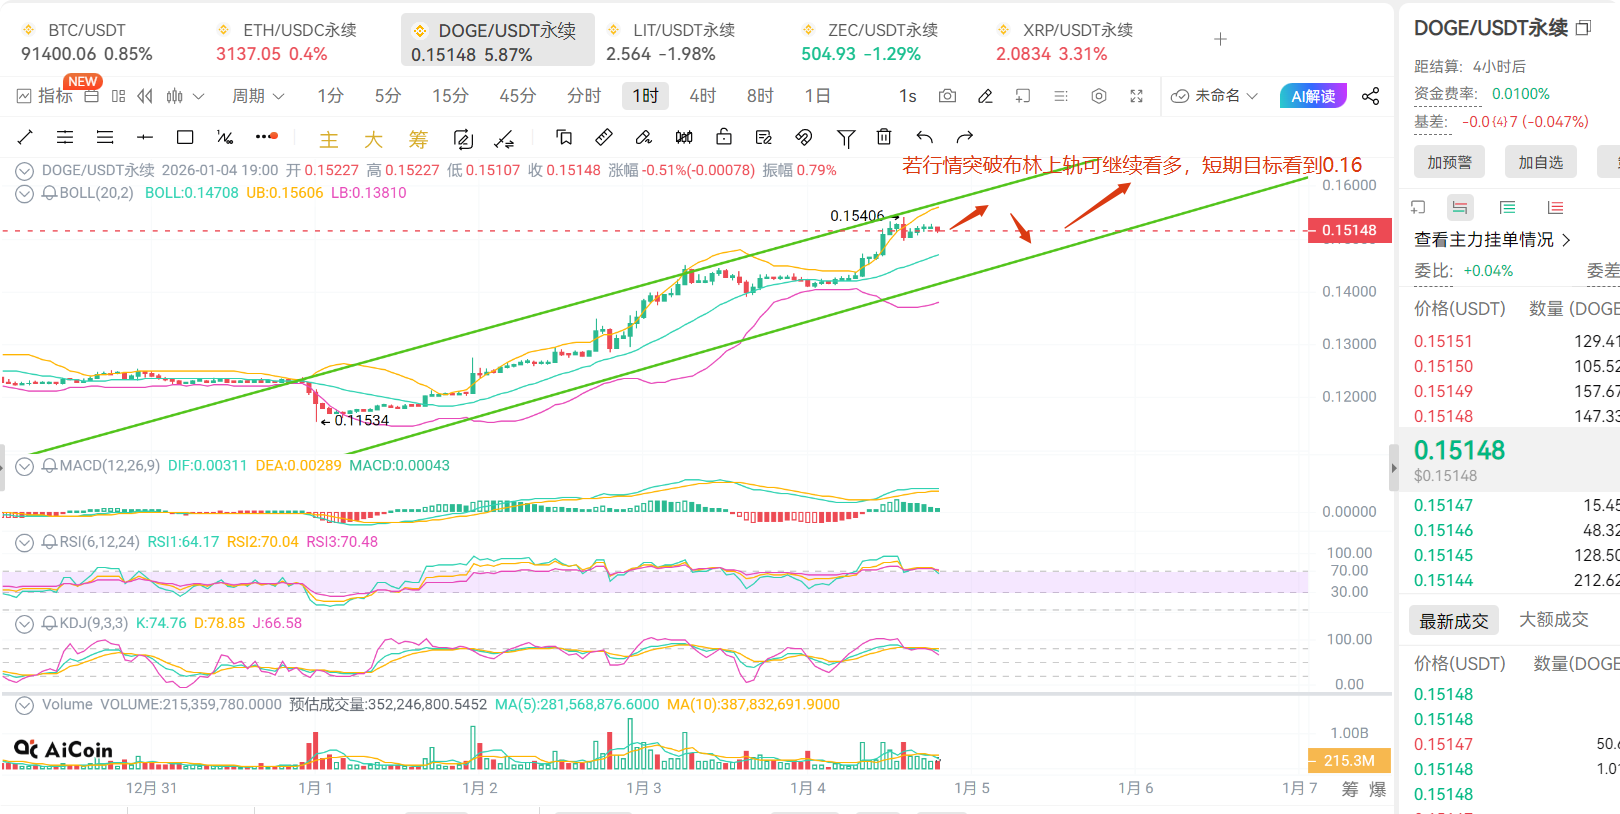This screenshot has height=814, width=1620.
Task: Undo the last drawing action
Action: pyautogui.click(x=925, y=137)
